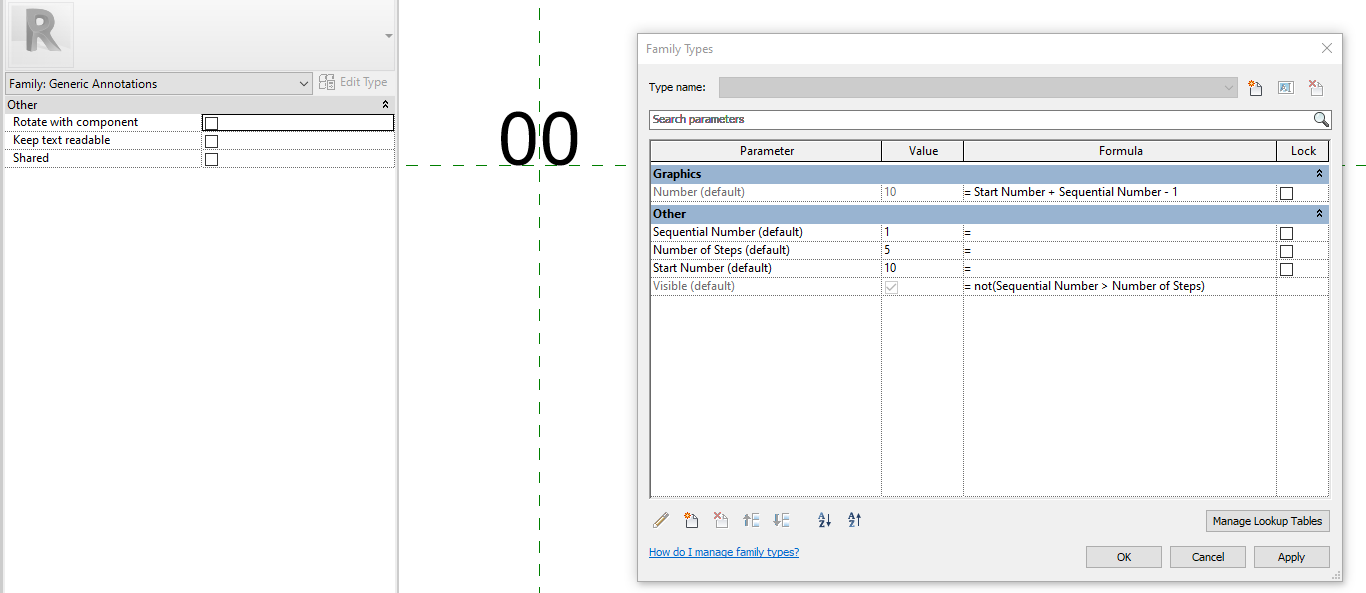Edit the Start Number value cell

922,268
